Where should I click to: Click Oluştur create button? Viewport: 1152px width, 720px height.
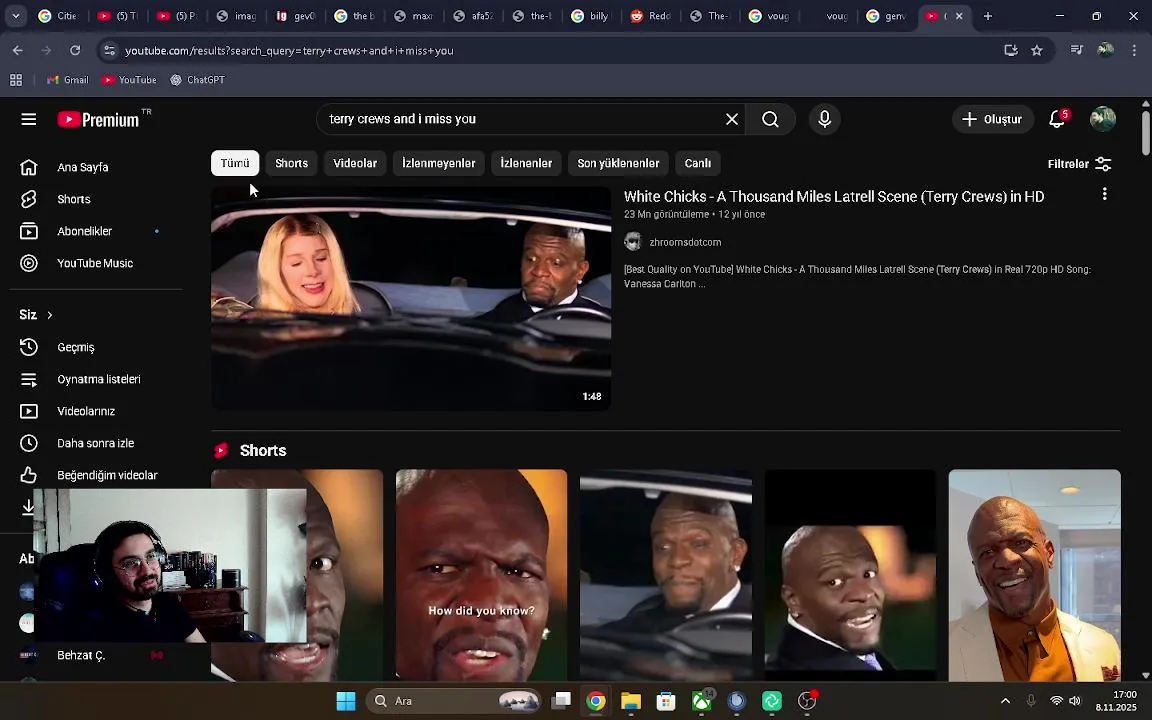coord(993,119)
